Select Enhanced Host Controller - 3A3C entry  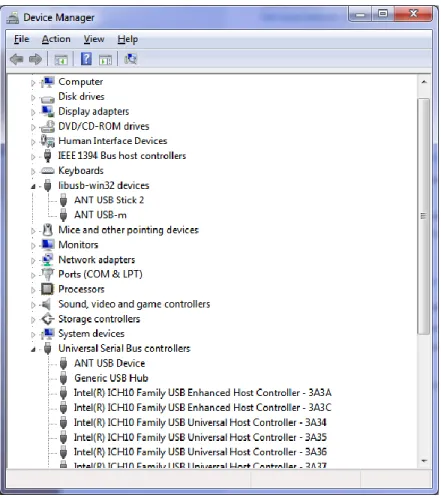click(x=203, y=407)
